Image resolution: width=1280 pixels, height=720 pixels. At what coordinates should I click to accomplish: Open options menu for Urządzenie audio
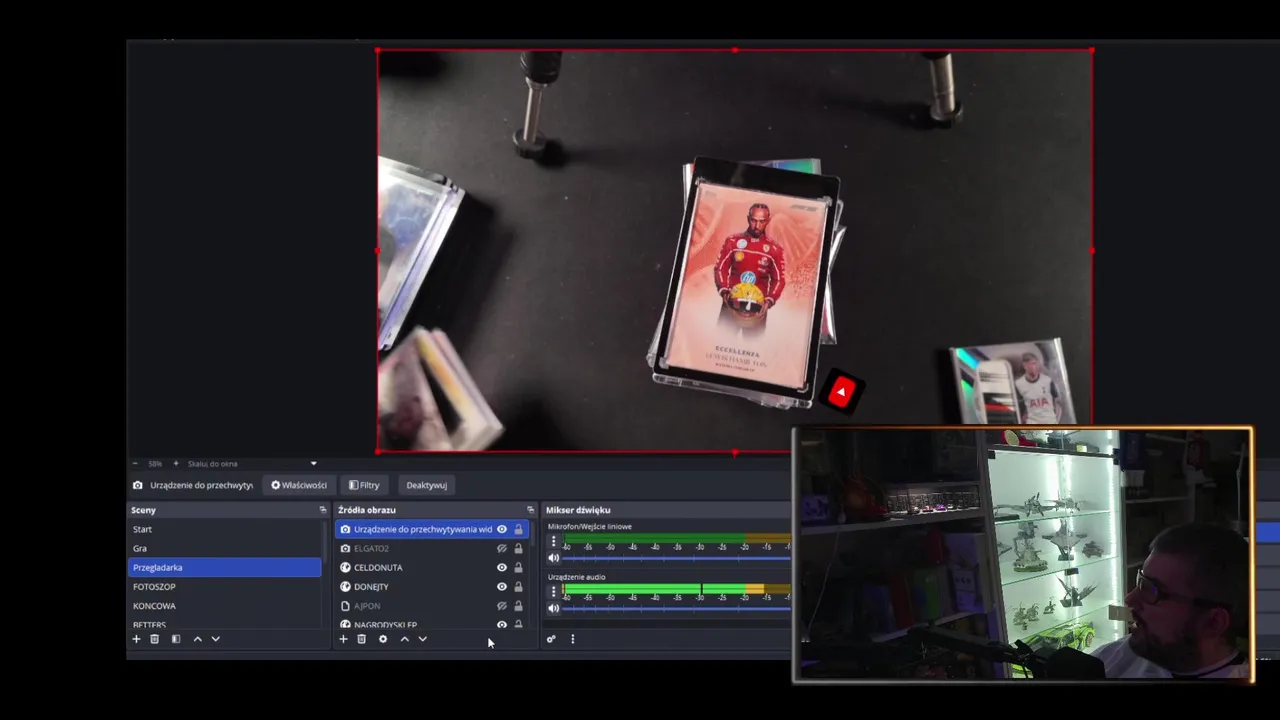(553, 591)
